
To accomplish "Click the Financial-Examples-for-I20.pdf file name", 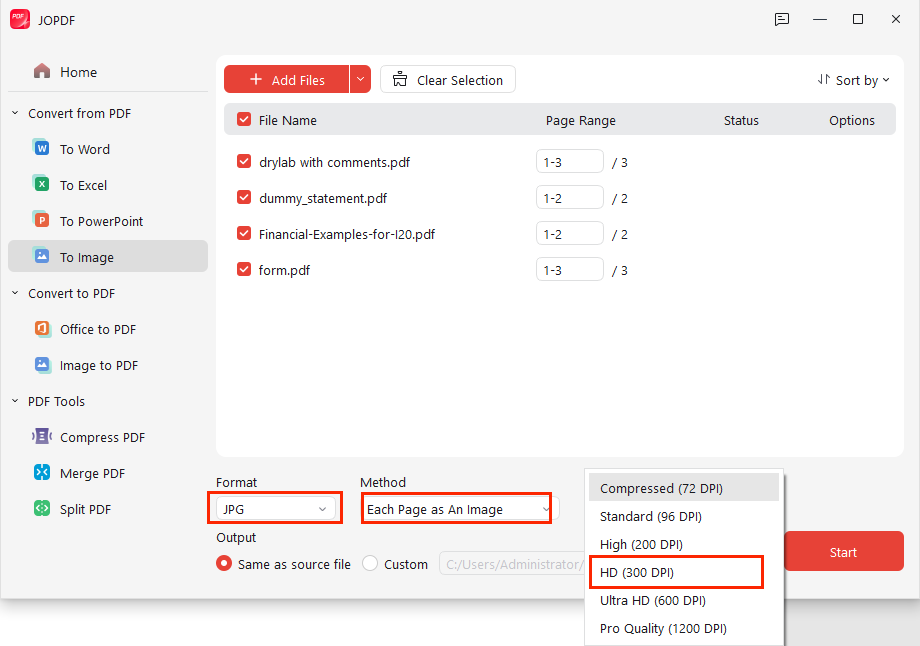I will 347,234.
